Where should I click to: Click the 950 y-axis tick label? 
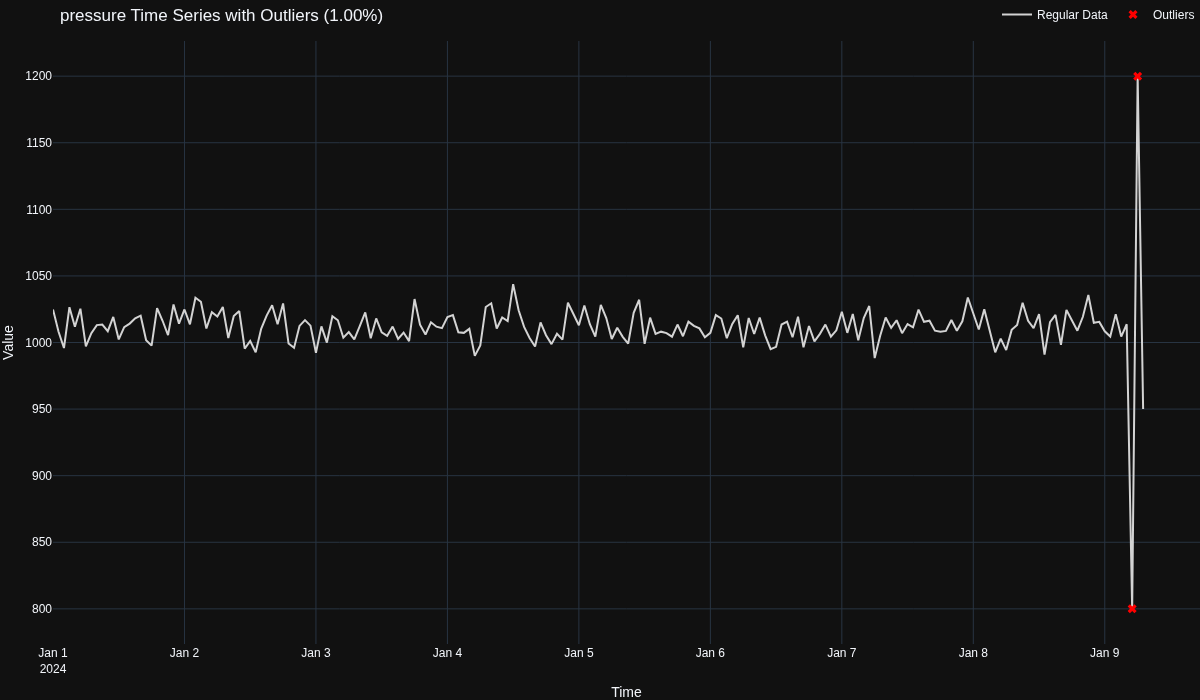click(42, 409)
